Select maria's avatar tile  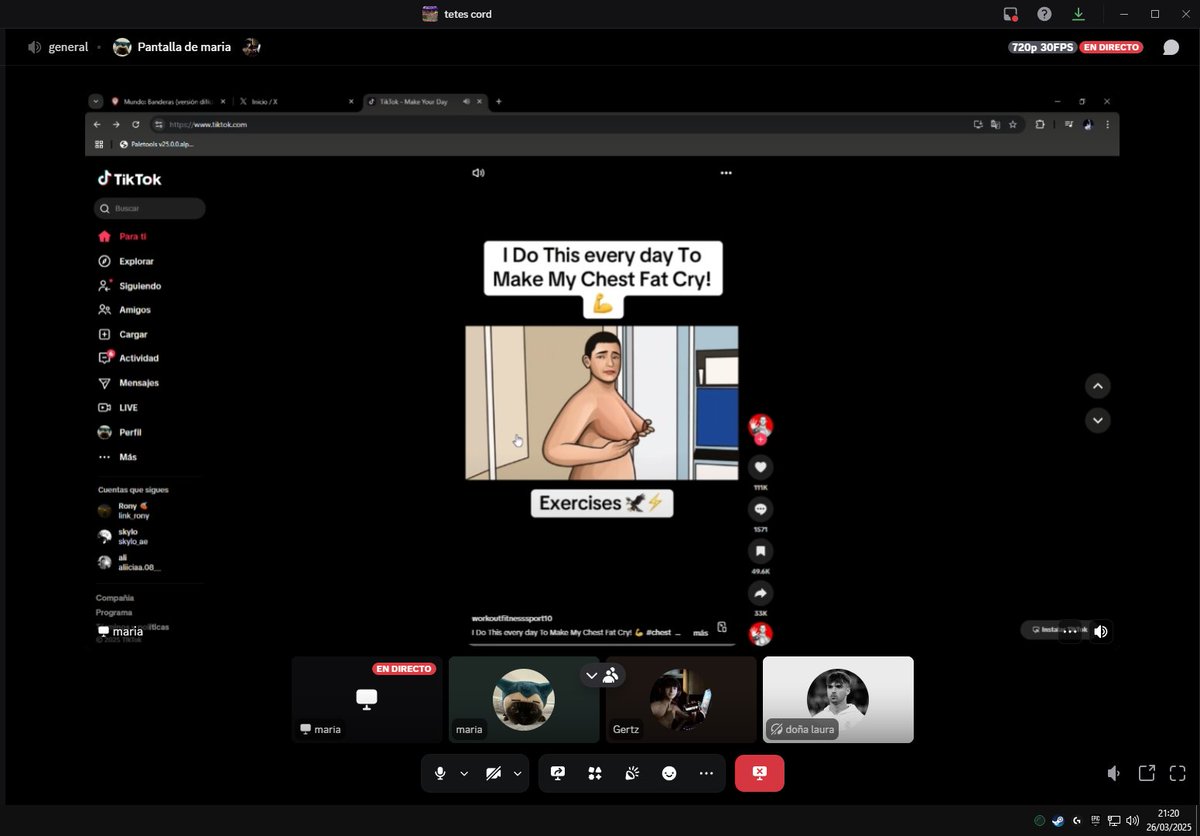(x=524, y=699)
